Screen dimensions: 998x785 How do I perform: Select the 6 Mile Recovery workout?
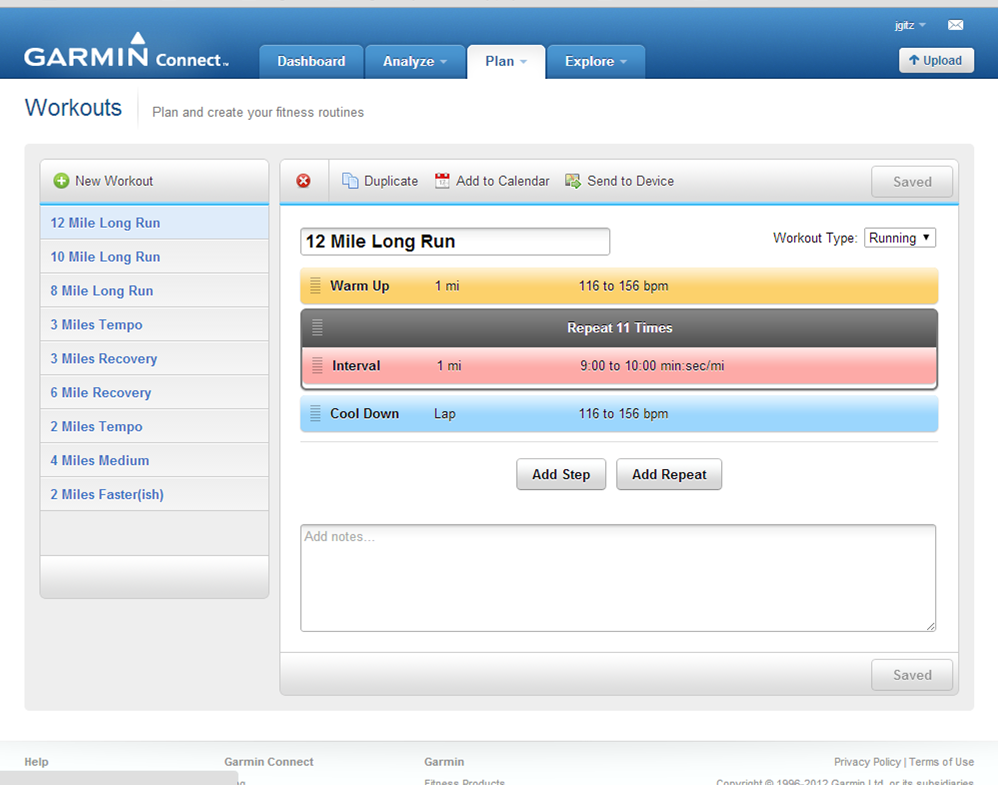click(x=154, y=392)
